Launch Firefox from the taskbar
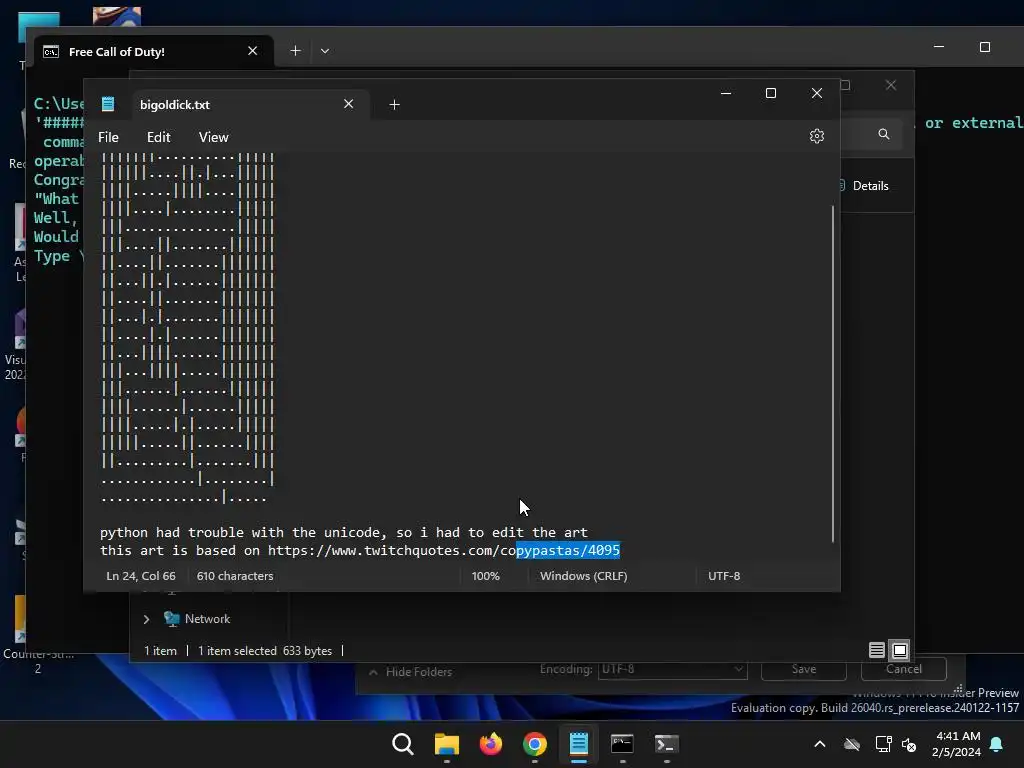Image resolution: width=1024 pixels, height=768 pixels. [490, 744]
